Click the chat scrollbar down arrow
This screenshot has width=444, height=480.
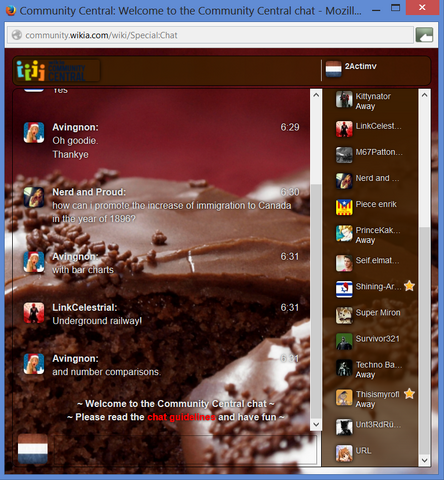(316, 425)
